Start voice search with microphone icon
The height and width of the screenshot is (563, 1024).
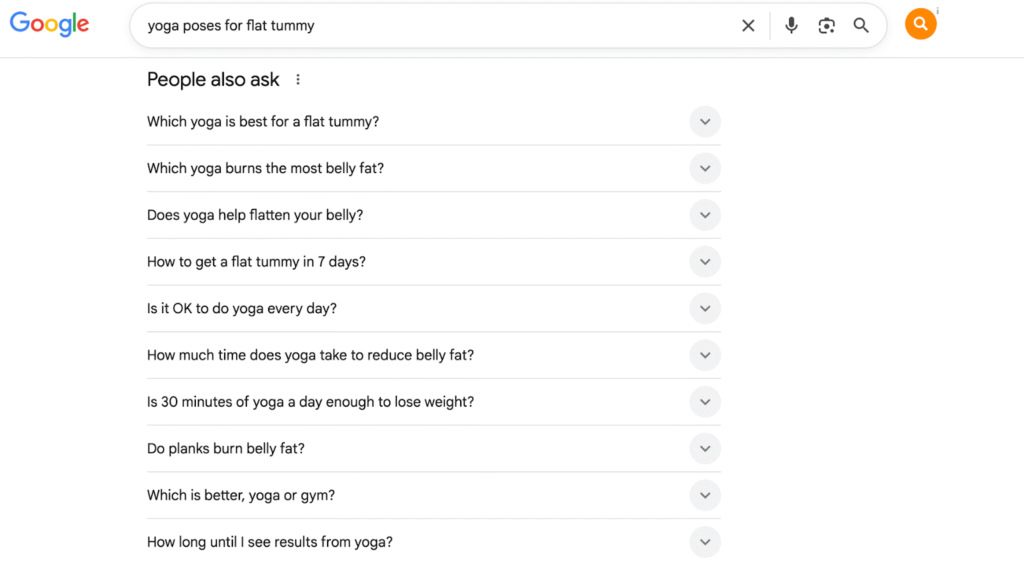pos(791,25)
